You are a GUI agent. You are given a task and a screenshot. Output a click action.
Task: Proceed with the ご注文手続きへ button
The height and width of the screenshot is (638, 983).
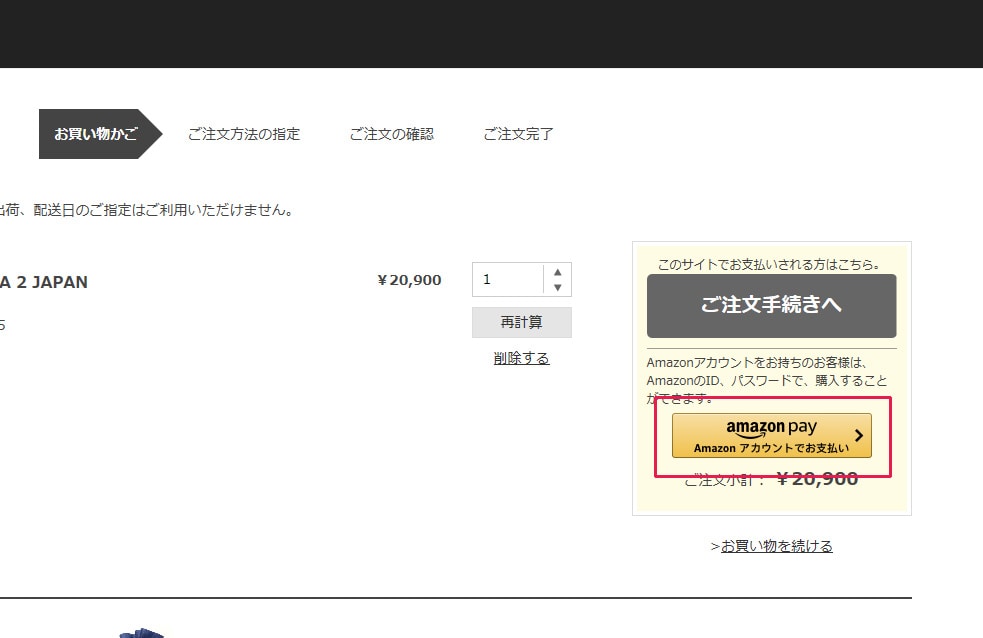click(x=771, y=305)
